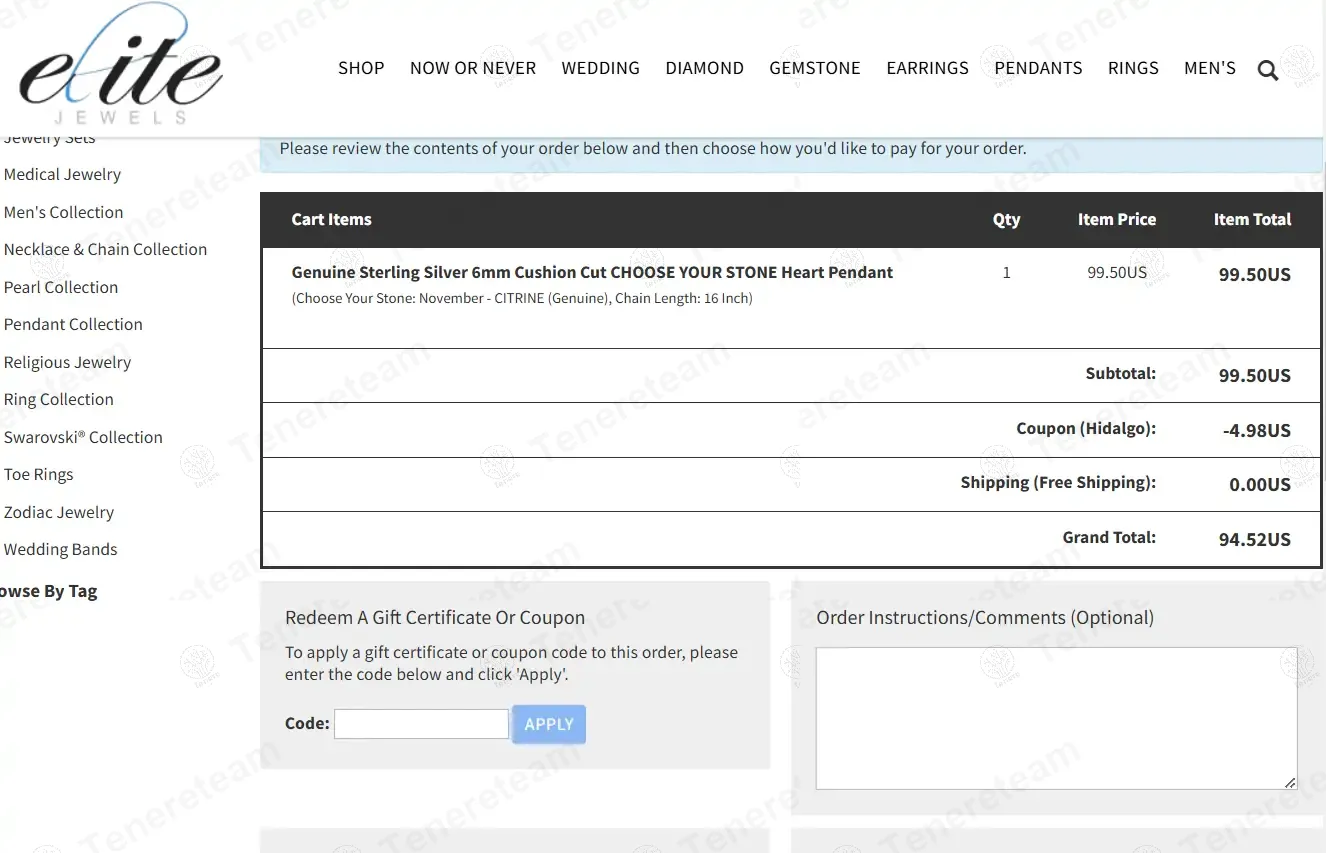Open Swarovski Collection category
This screenshot has width=1326, height=853.
click(83, 437)
